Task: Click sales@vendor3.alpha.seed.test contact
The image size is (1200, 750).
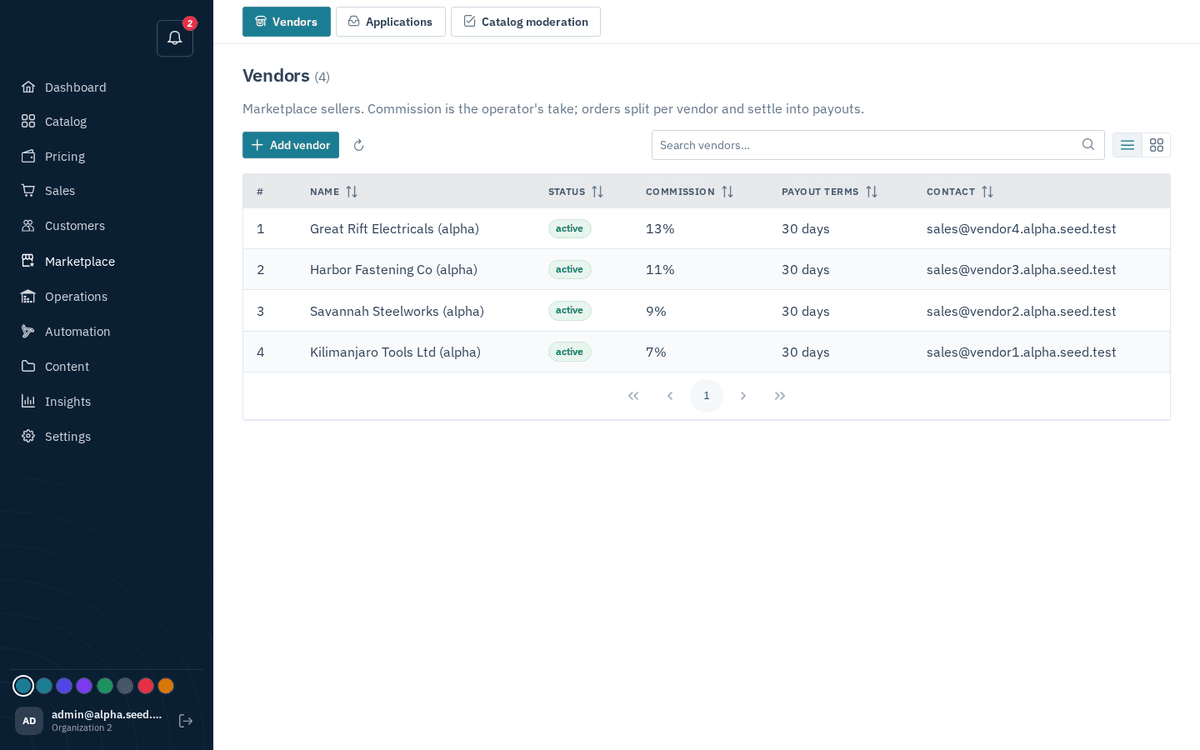Action: [x=1021, y=269]
